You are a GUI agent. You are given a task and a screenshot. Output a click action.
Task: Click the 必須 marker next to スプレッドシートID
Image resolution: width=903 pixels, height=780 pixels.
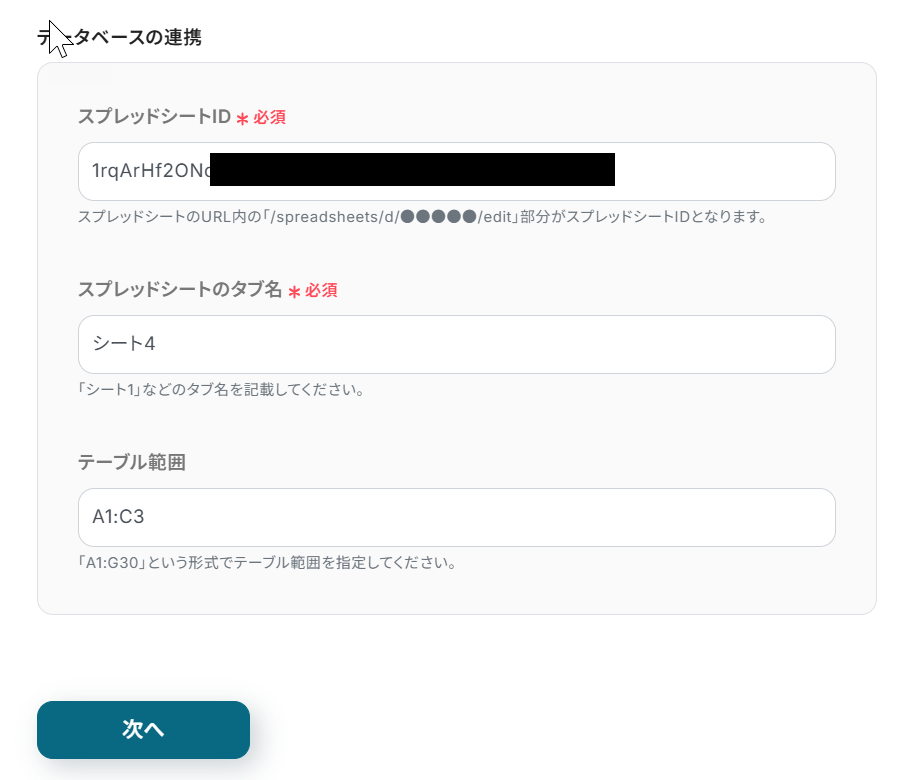(269, 117)
